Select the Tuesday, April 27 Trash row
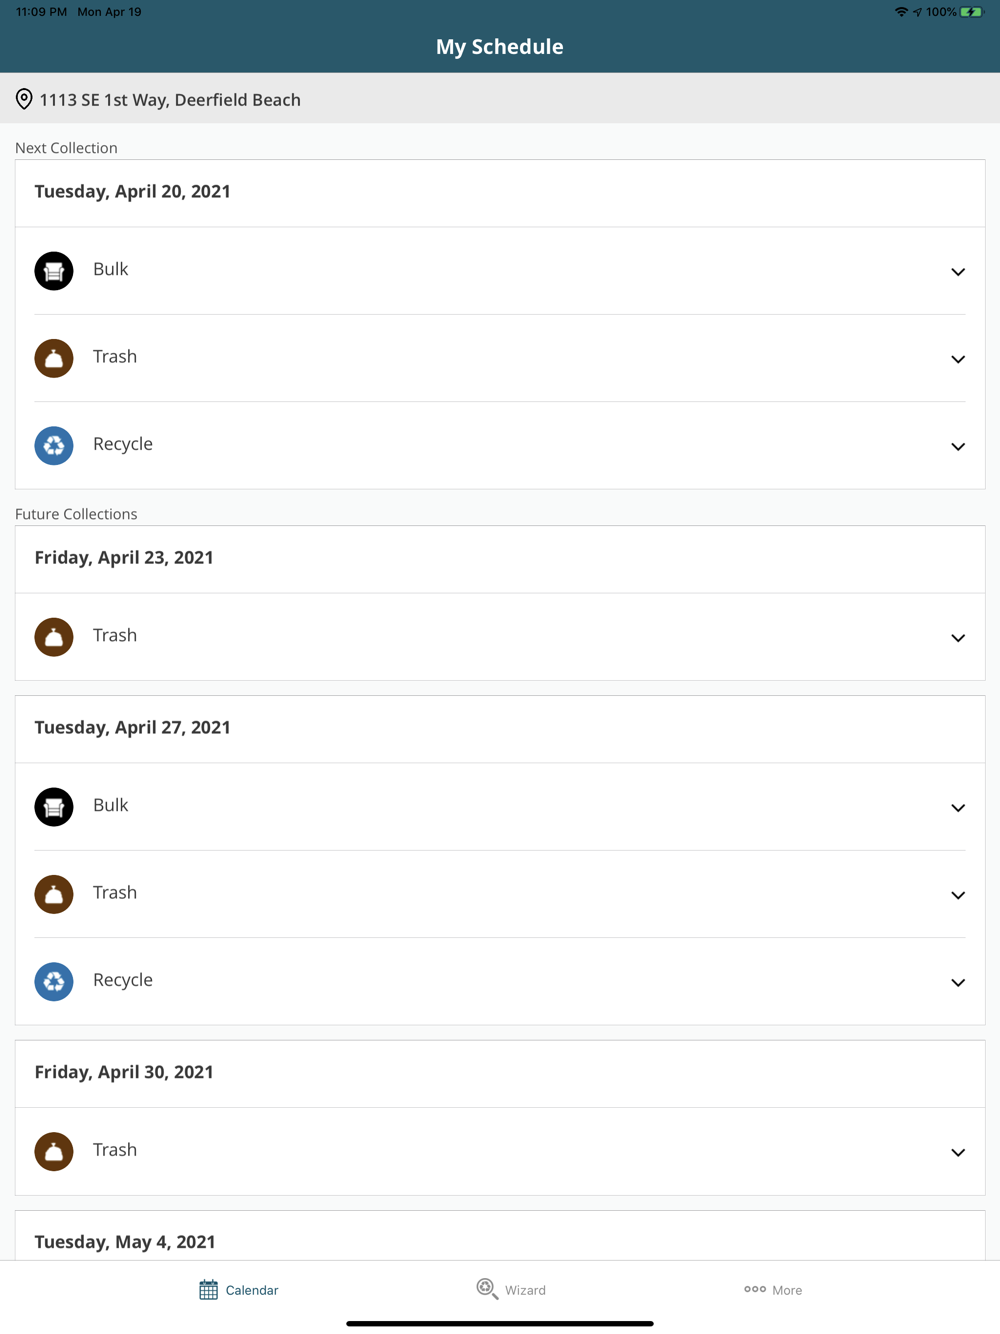The height and width of the screenshot is (1334, 1000). 500,893
